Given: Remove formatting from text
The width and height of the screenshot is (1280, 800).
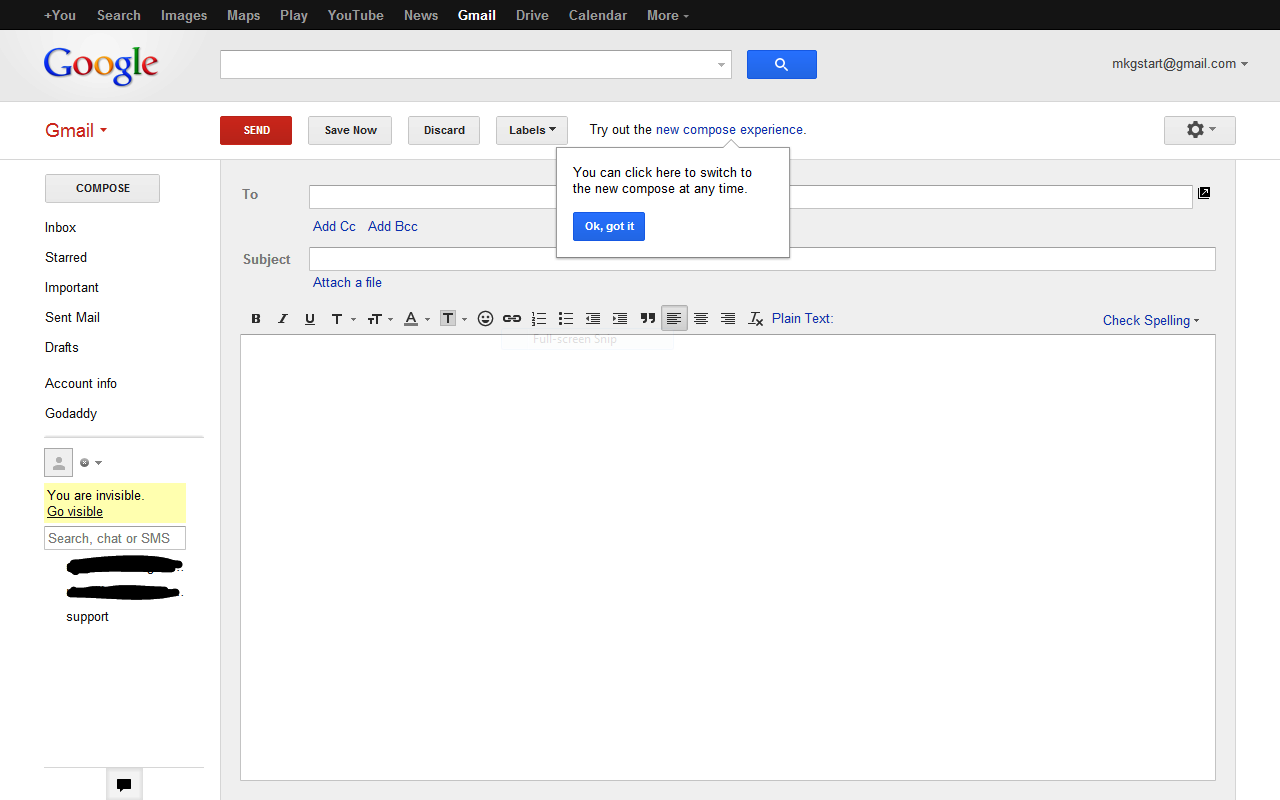Looking at the screenshot, I should click(756, 319).
